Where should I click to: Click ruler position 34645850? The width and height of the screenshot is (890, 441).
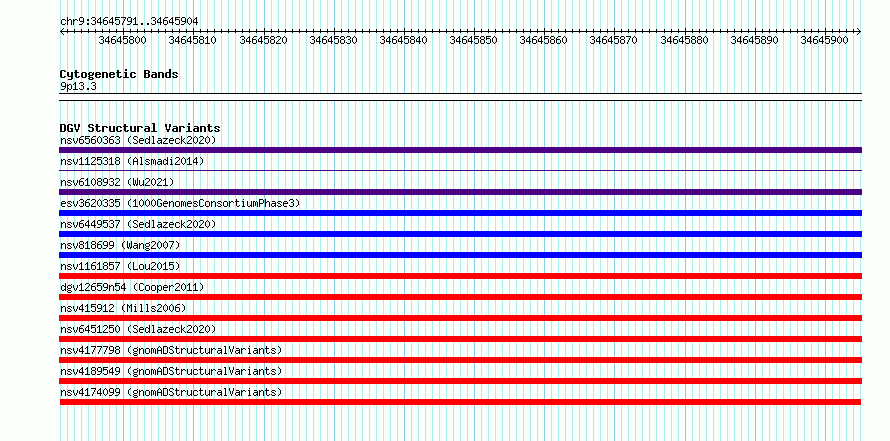pos(473,40)
